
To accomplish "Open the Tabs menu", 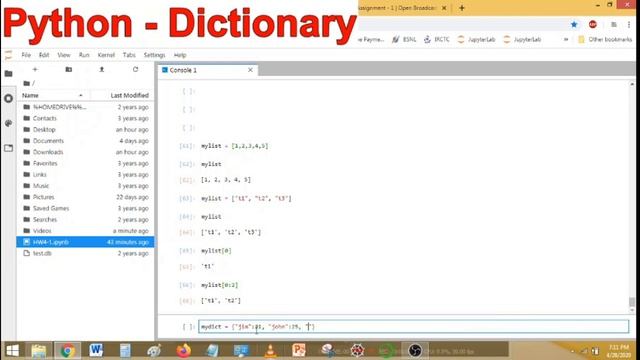I will coord(129,55).
